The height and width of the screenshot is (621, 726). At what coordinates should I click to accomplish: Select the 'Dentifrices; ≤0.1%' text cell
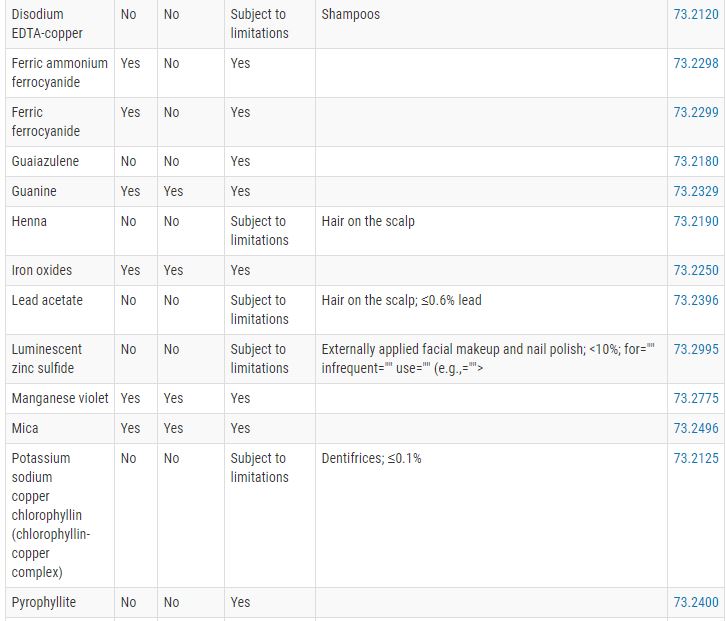coord(491,516)
